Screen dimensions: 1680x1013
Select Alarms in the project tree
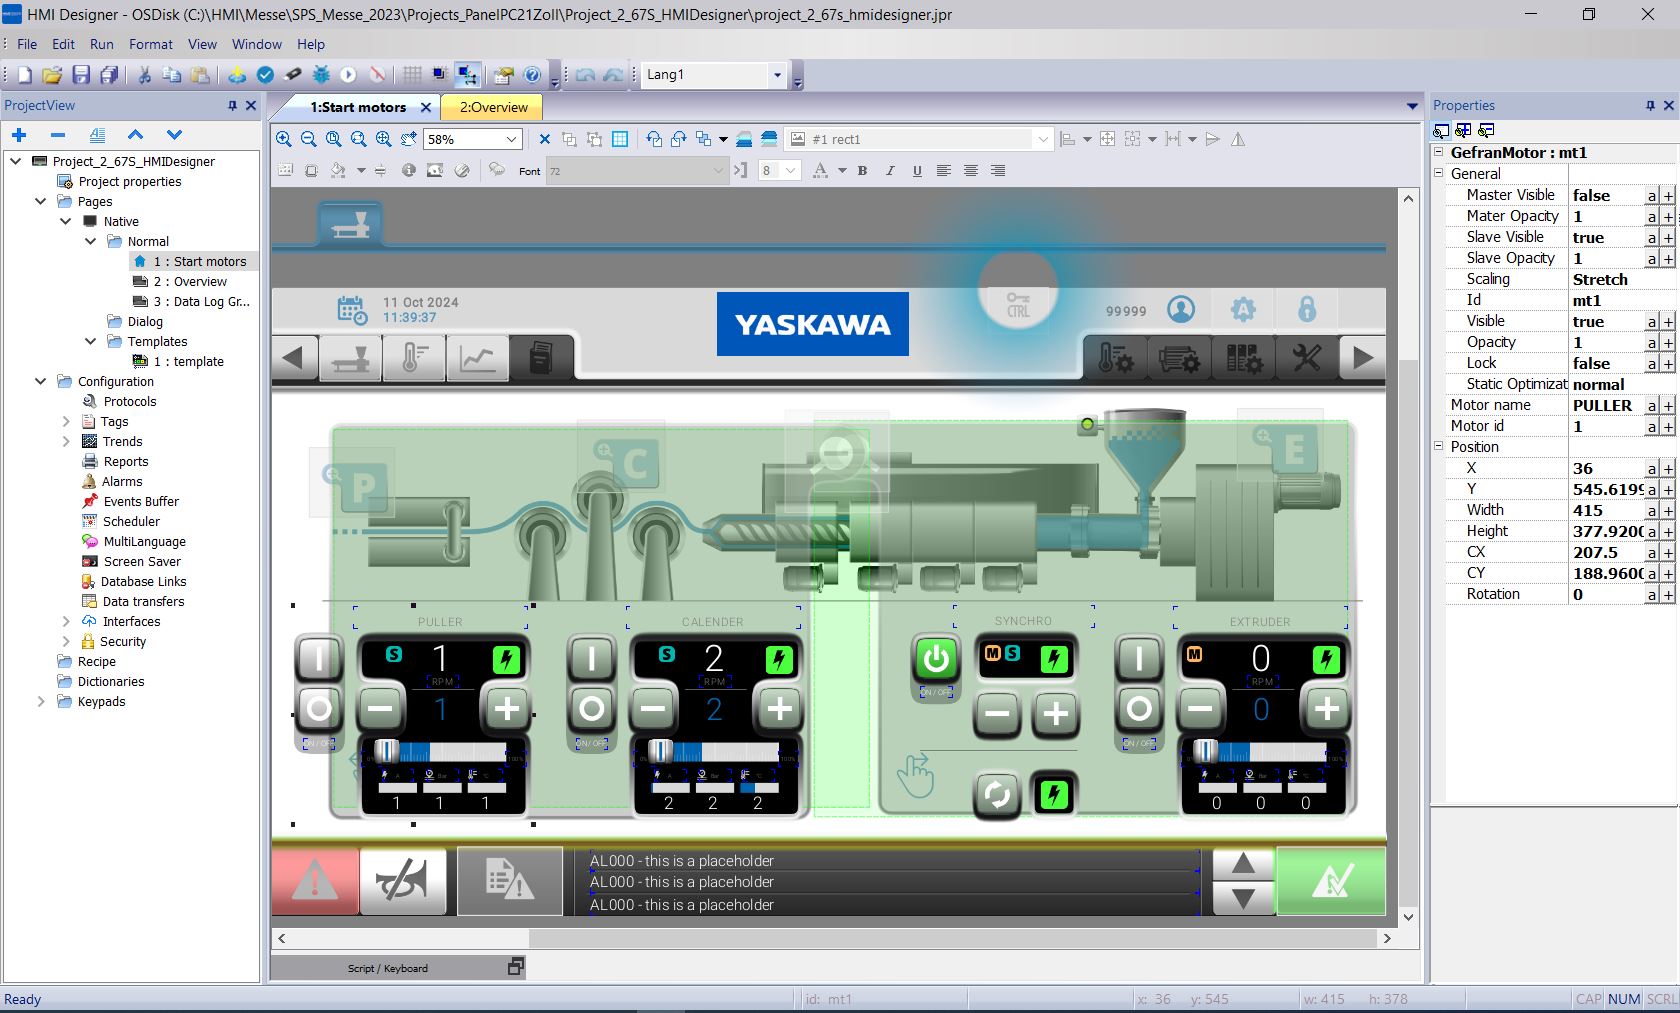[122, 481]
